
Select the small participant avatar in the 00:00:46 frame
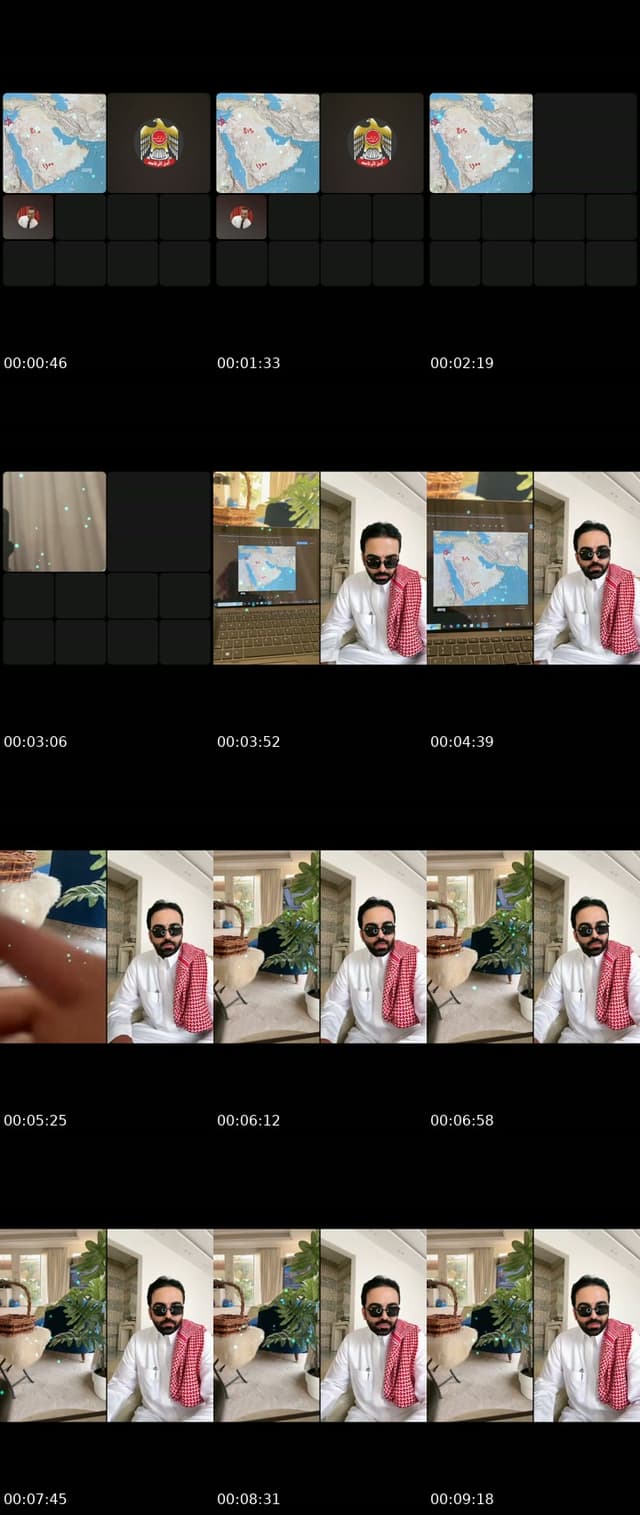pyautogui.click(x=28, y=217)
